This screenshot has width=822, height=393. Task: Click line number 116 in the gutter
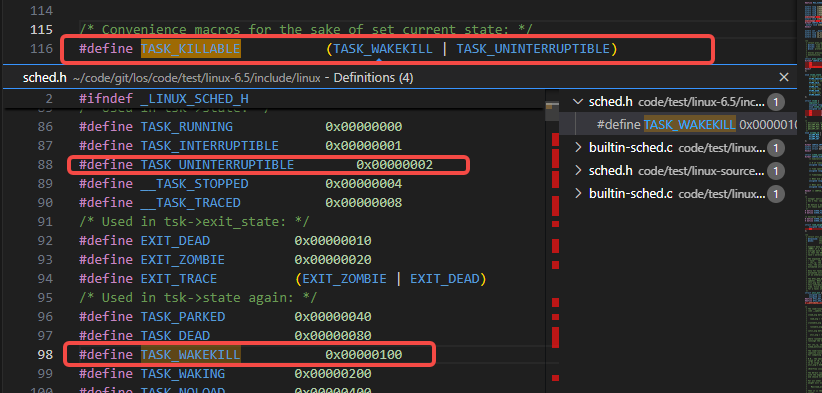point(42,49)
